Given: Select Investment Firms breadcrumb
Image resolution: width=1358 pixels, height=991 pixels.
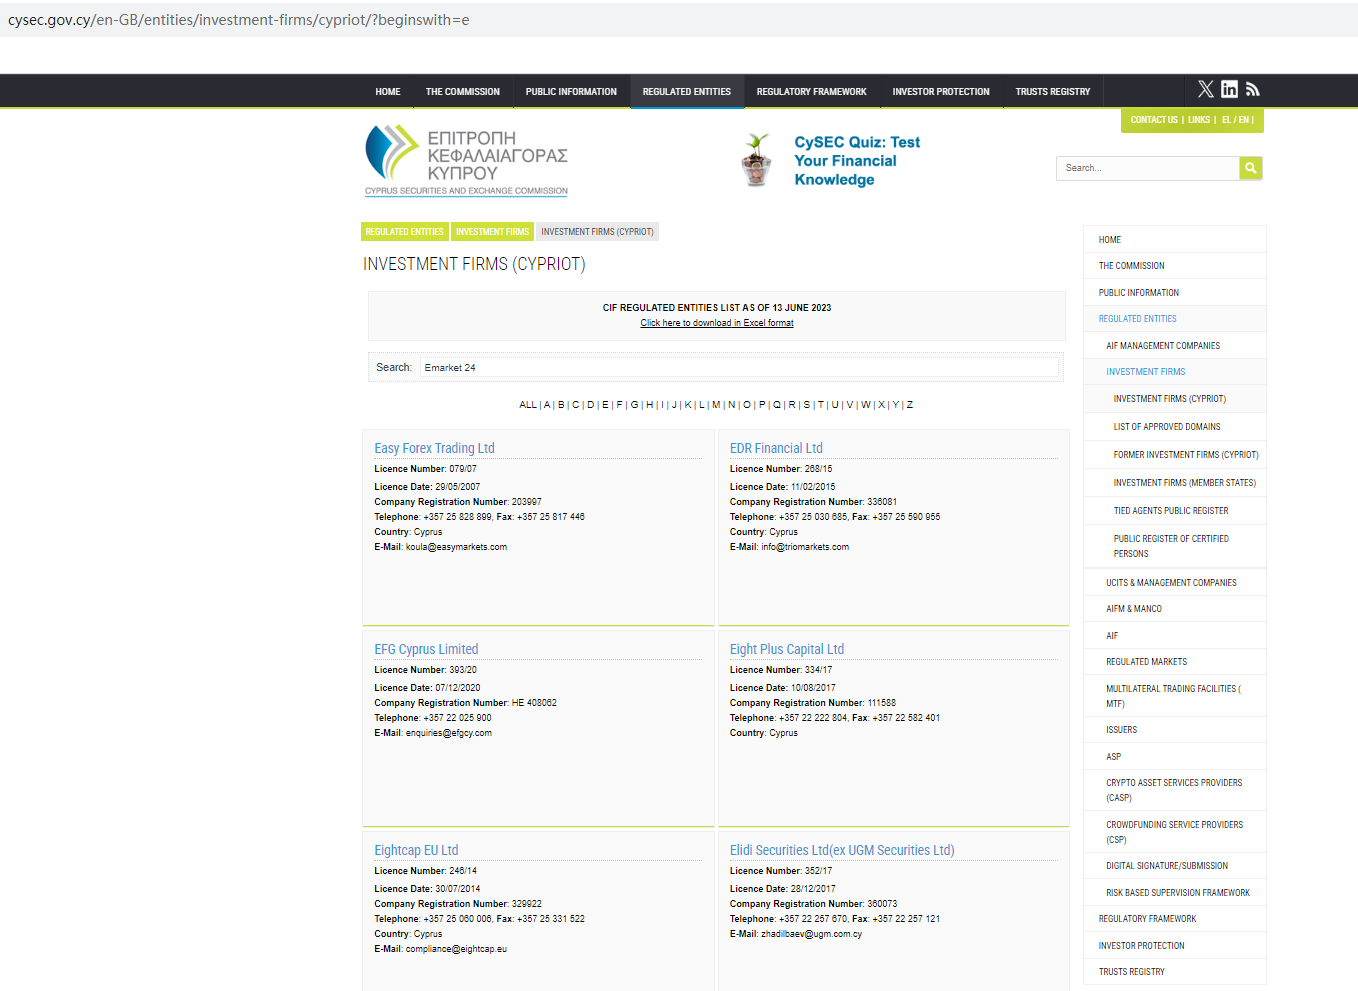Looking at the screenshot, I should (492, 232).
